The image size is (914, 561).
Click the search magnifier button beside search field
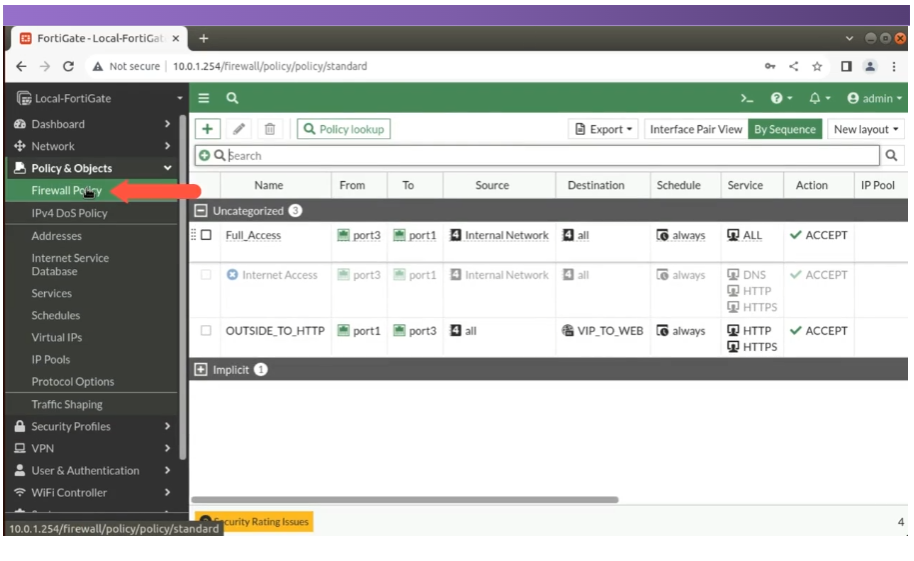click(x=891, y=155)
